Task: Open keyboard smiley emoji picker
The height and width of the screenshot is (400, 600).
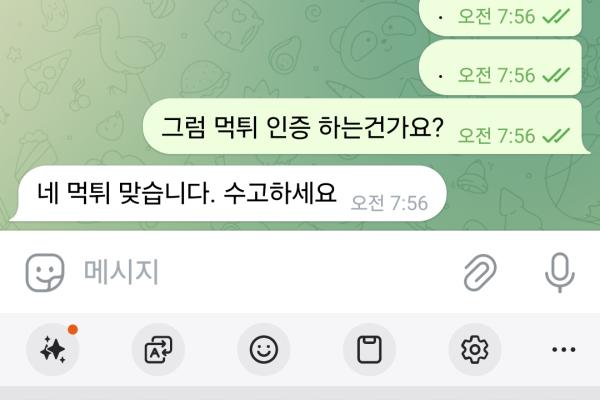Action: pos(264,349)
